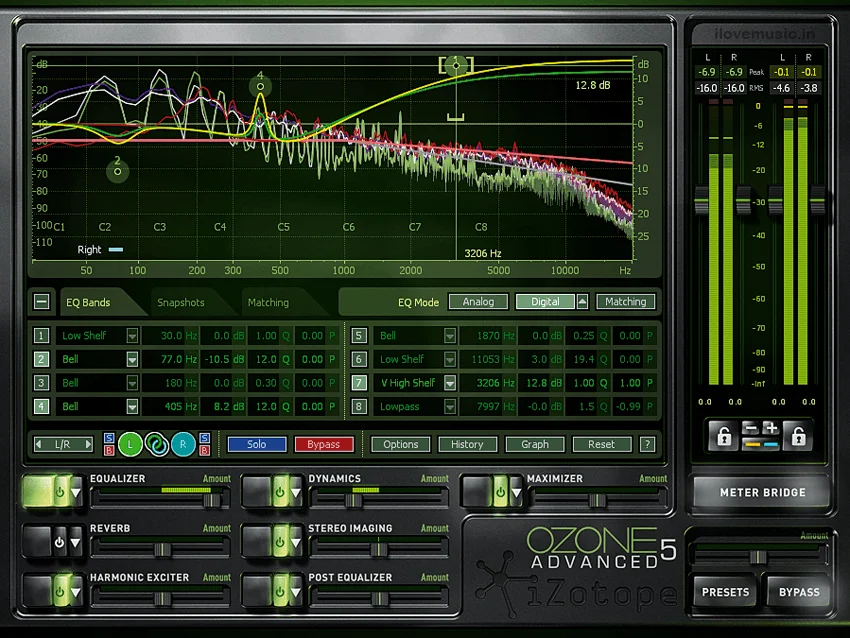This screenshot has height=638, width=850.
Task: Open band 8 Lowpass type dropdown
Action: click(x=450, y=407)
